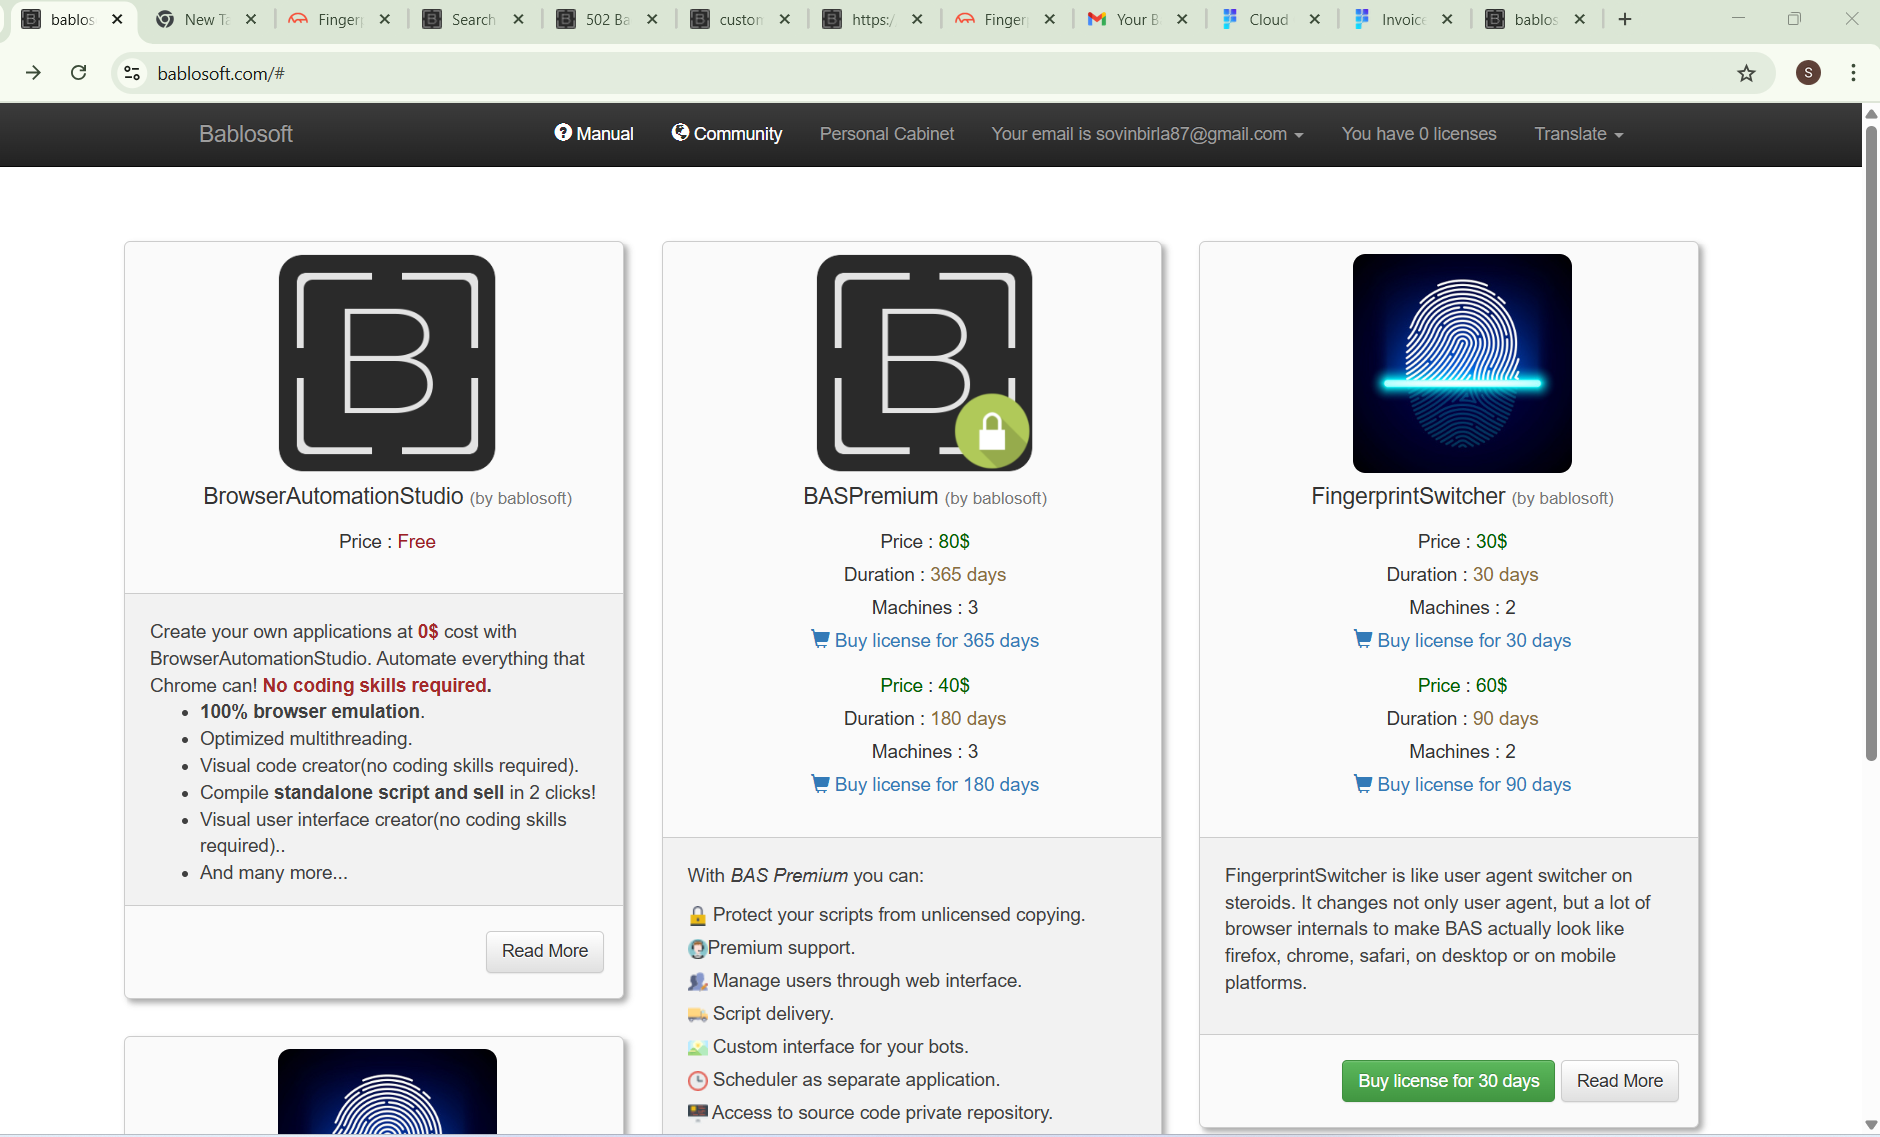Open the Chrome three-dot menu
The image size is (1880, 1137).
coord(1854,72)
